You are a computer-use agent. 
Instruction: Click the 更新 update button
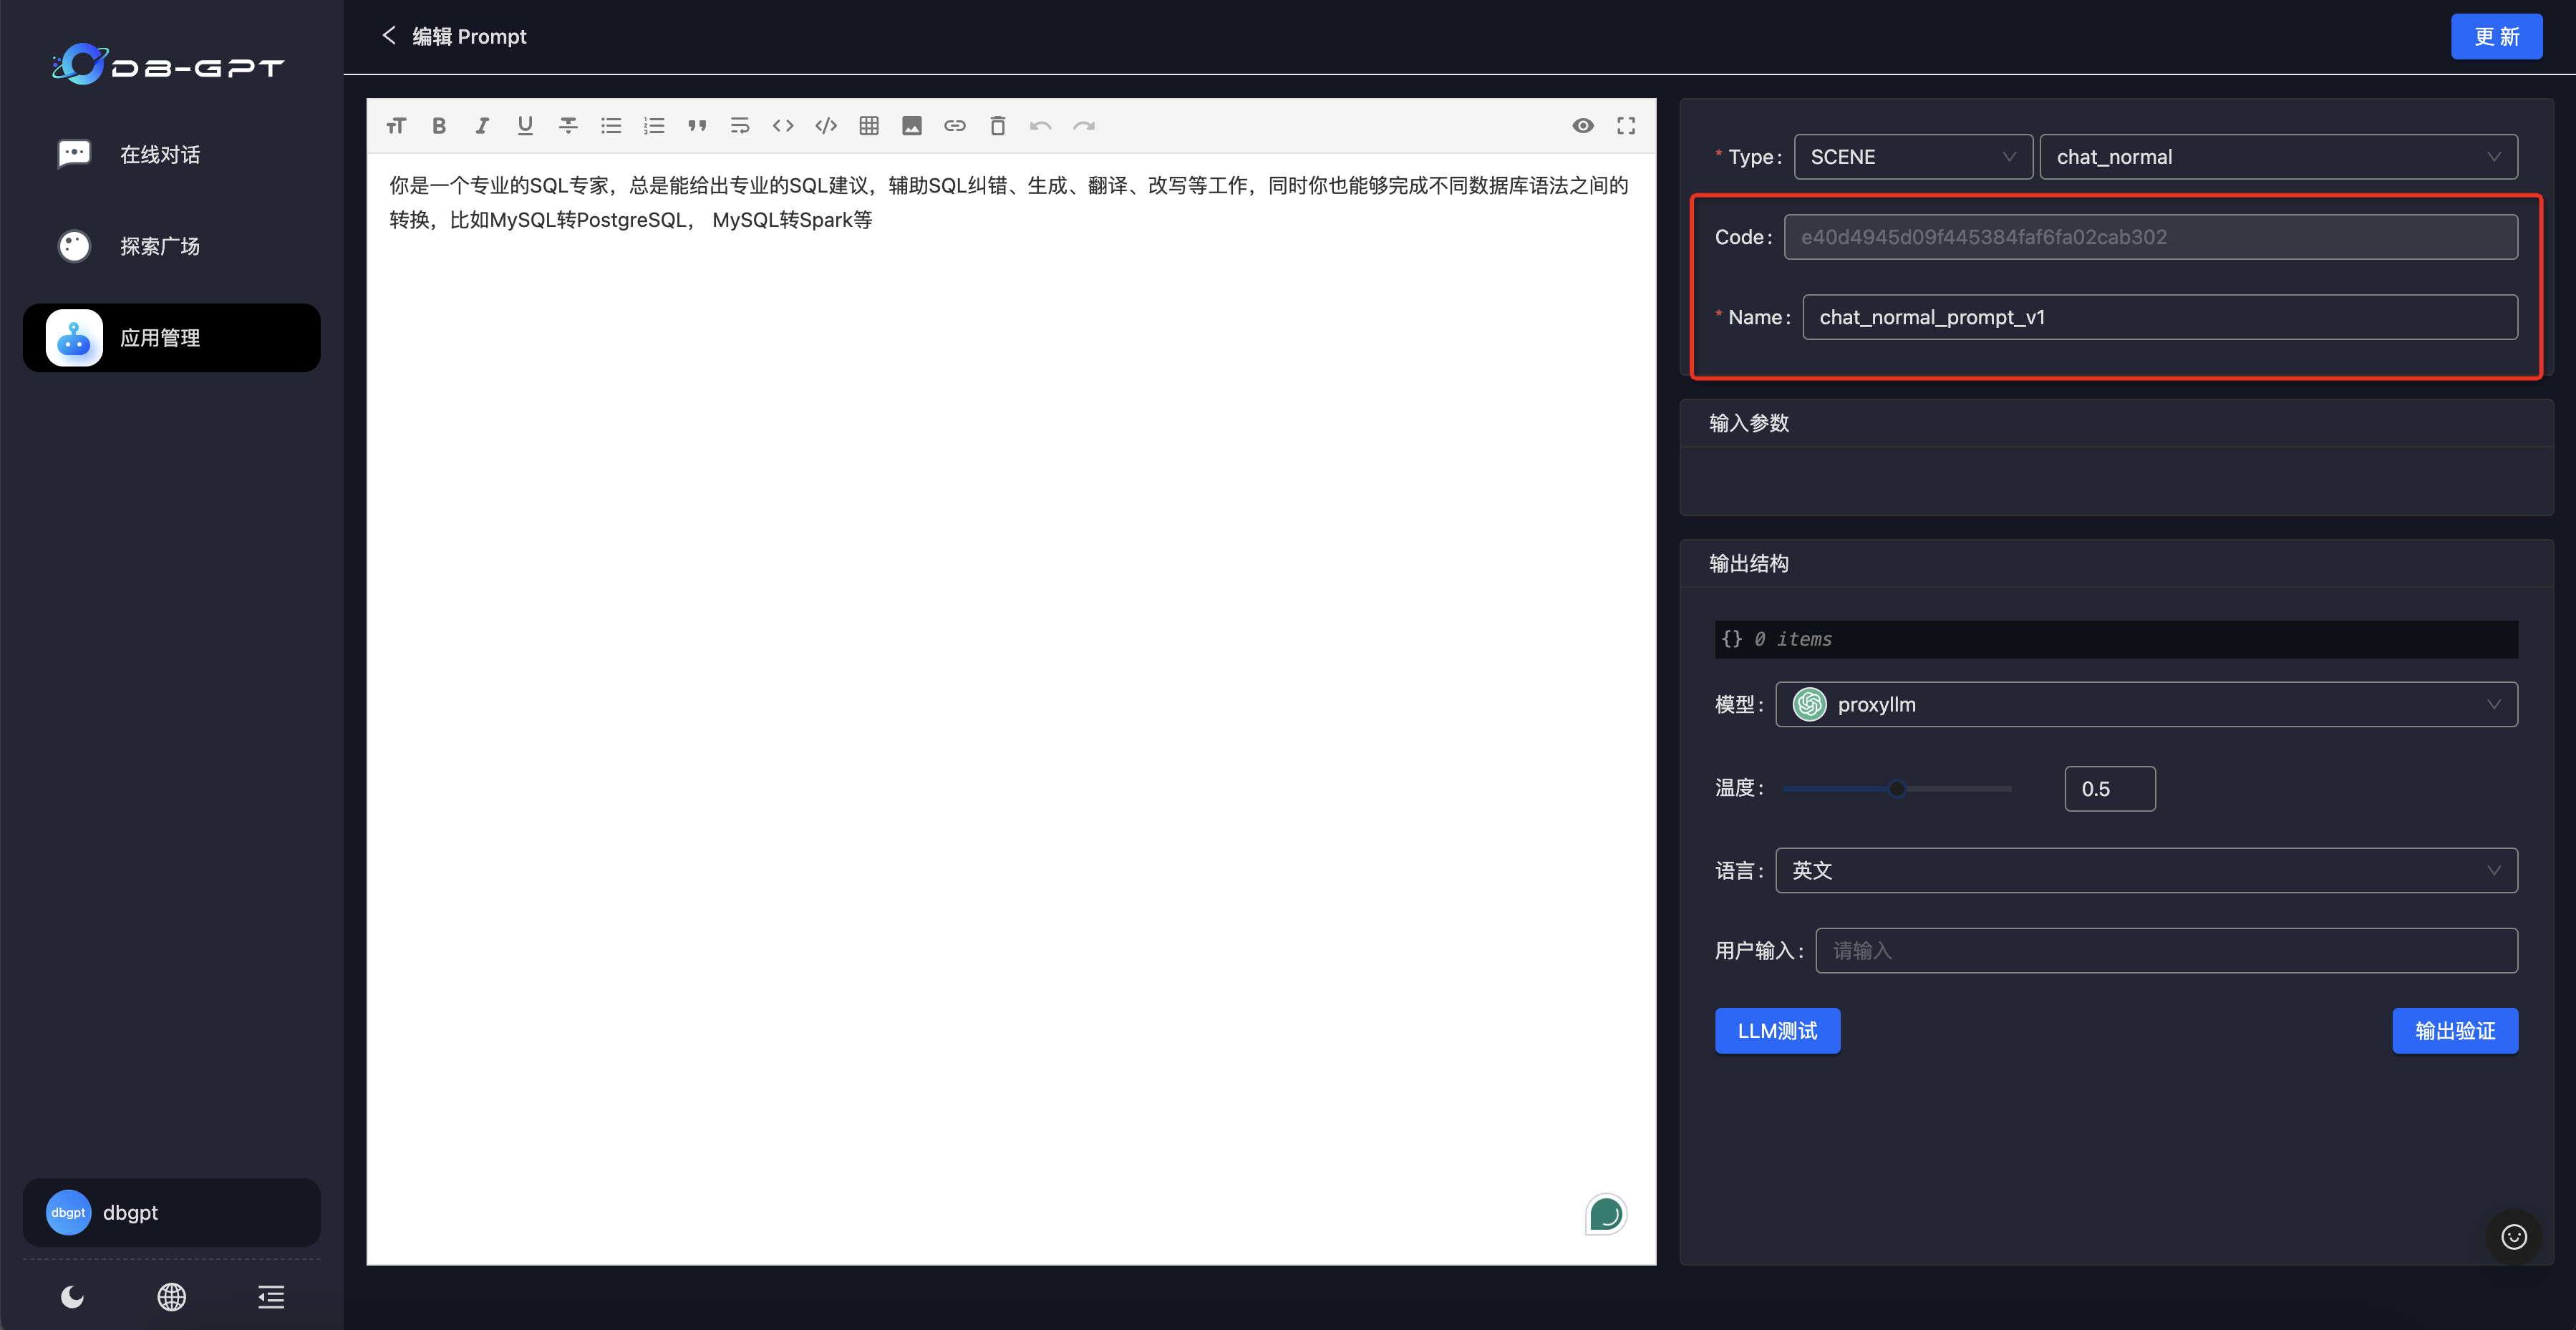[x=2496, y=37]
